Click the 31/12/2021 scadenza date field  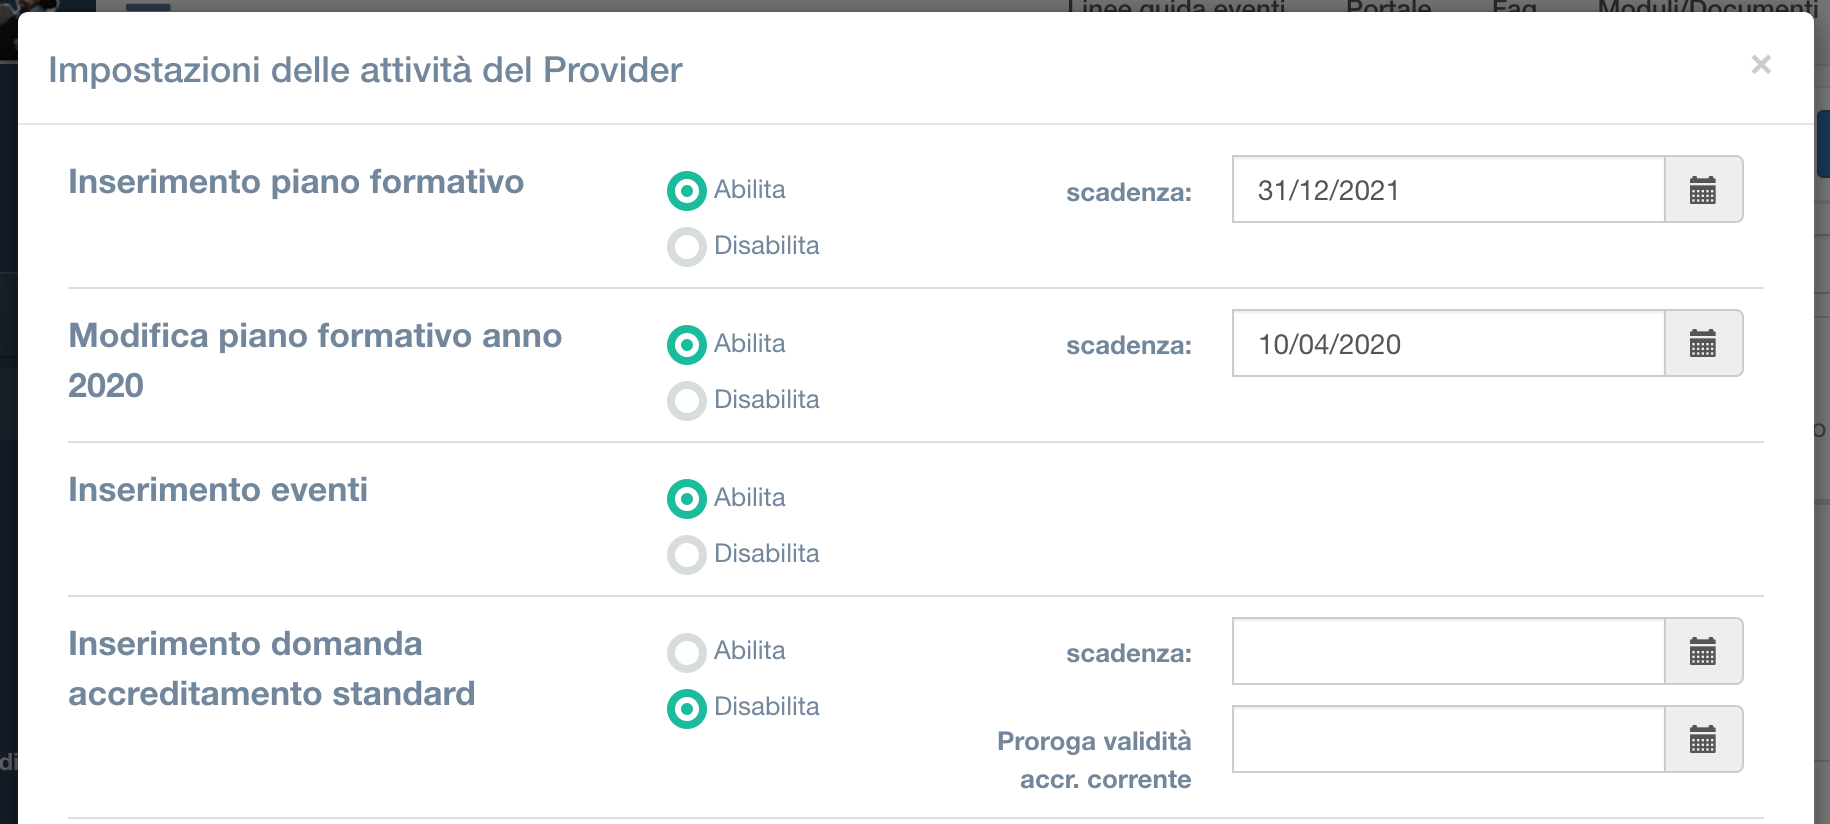pos(1449,190)
